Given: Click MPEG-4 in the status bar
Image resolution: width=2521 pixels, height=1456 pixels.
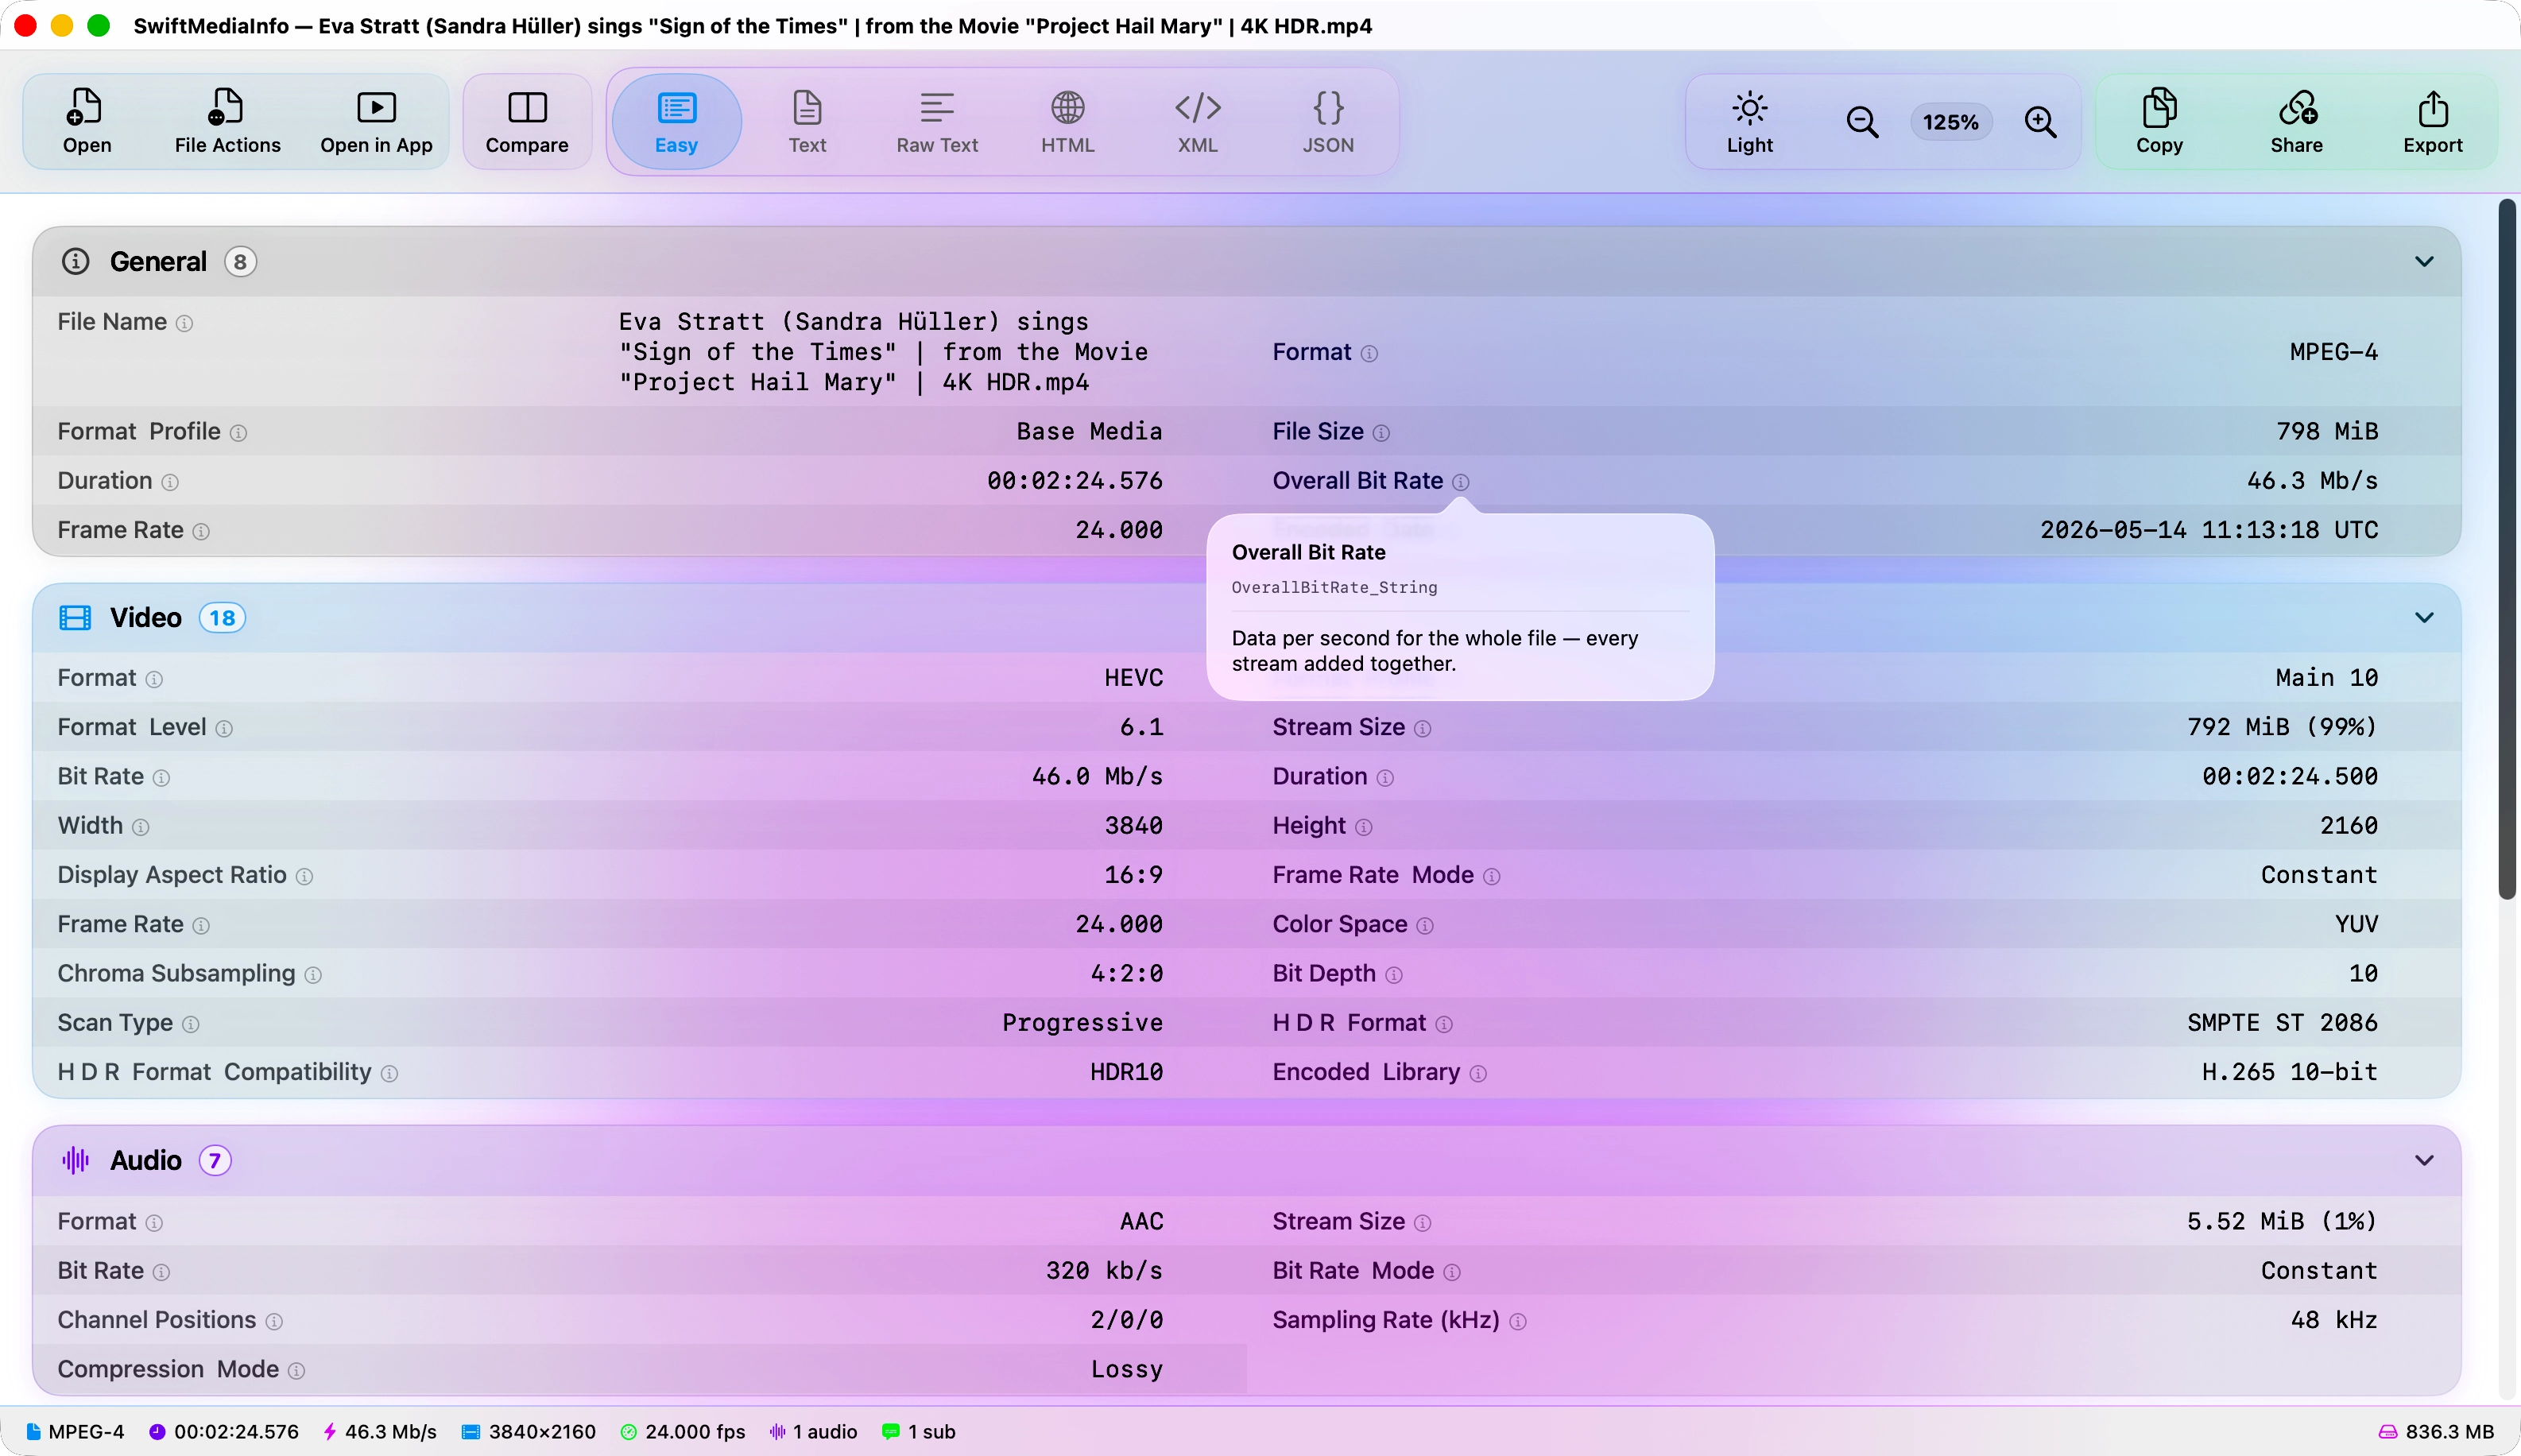Looking at the screenshot, I should [x=75, y=1431].
